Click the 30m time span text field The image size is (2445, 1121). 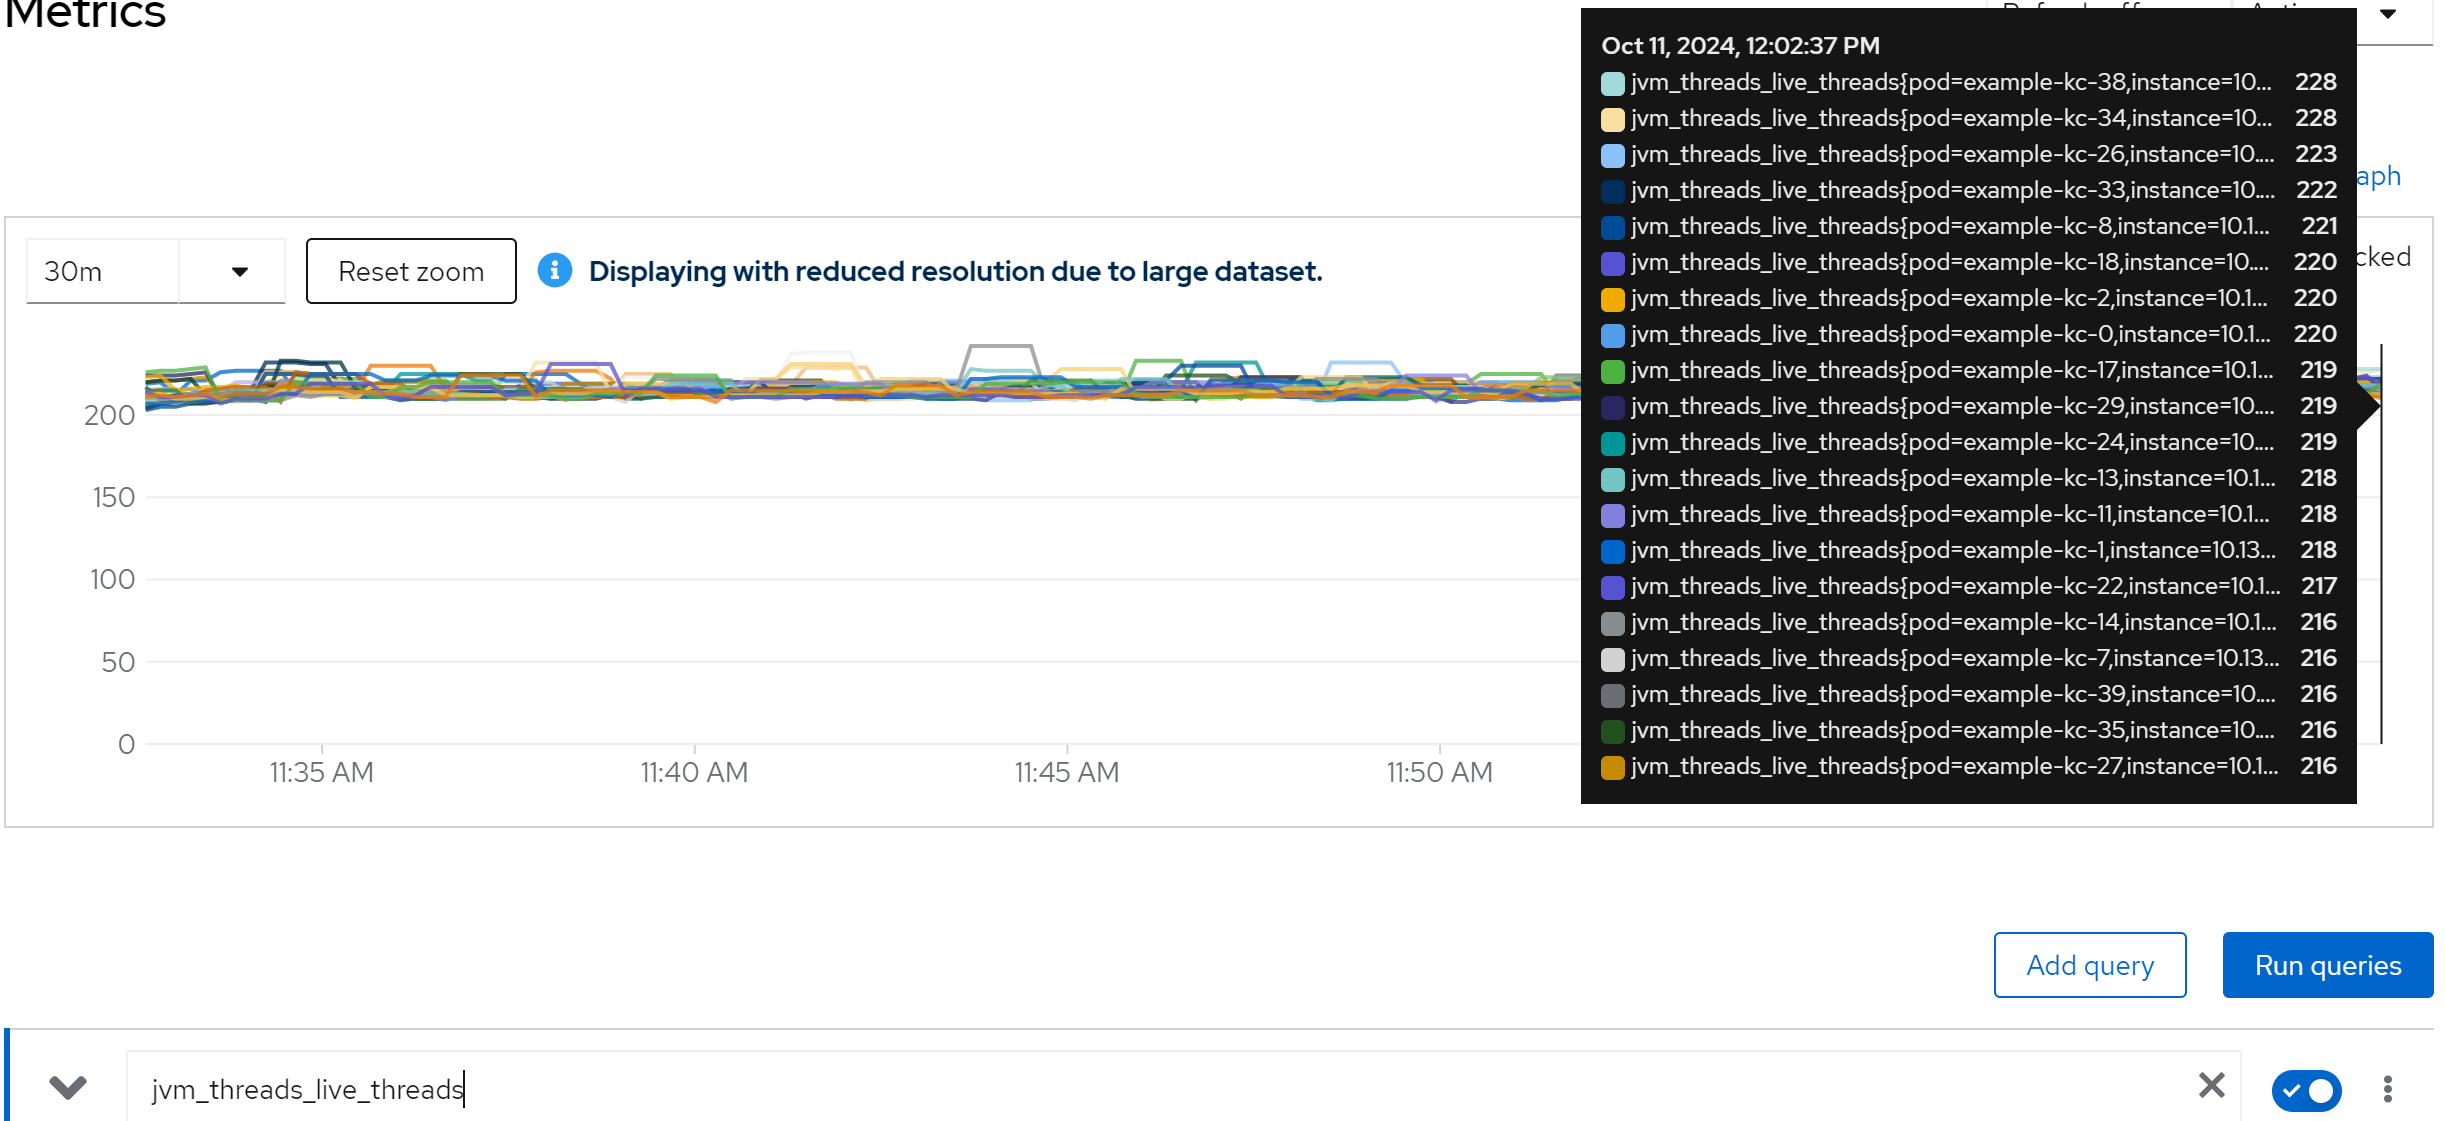[103, 271]
